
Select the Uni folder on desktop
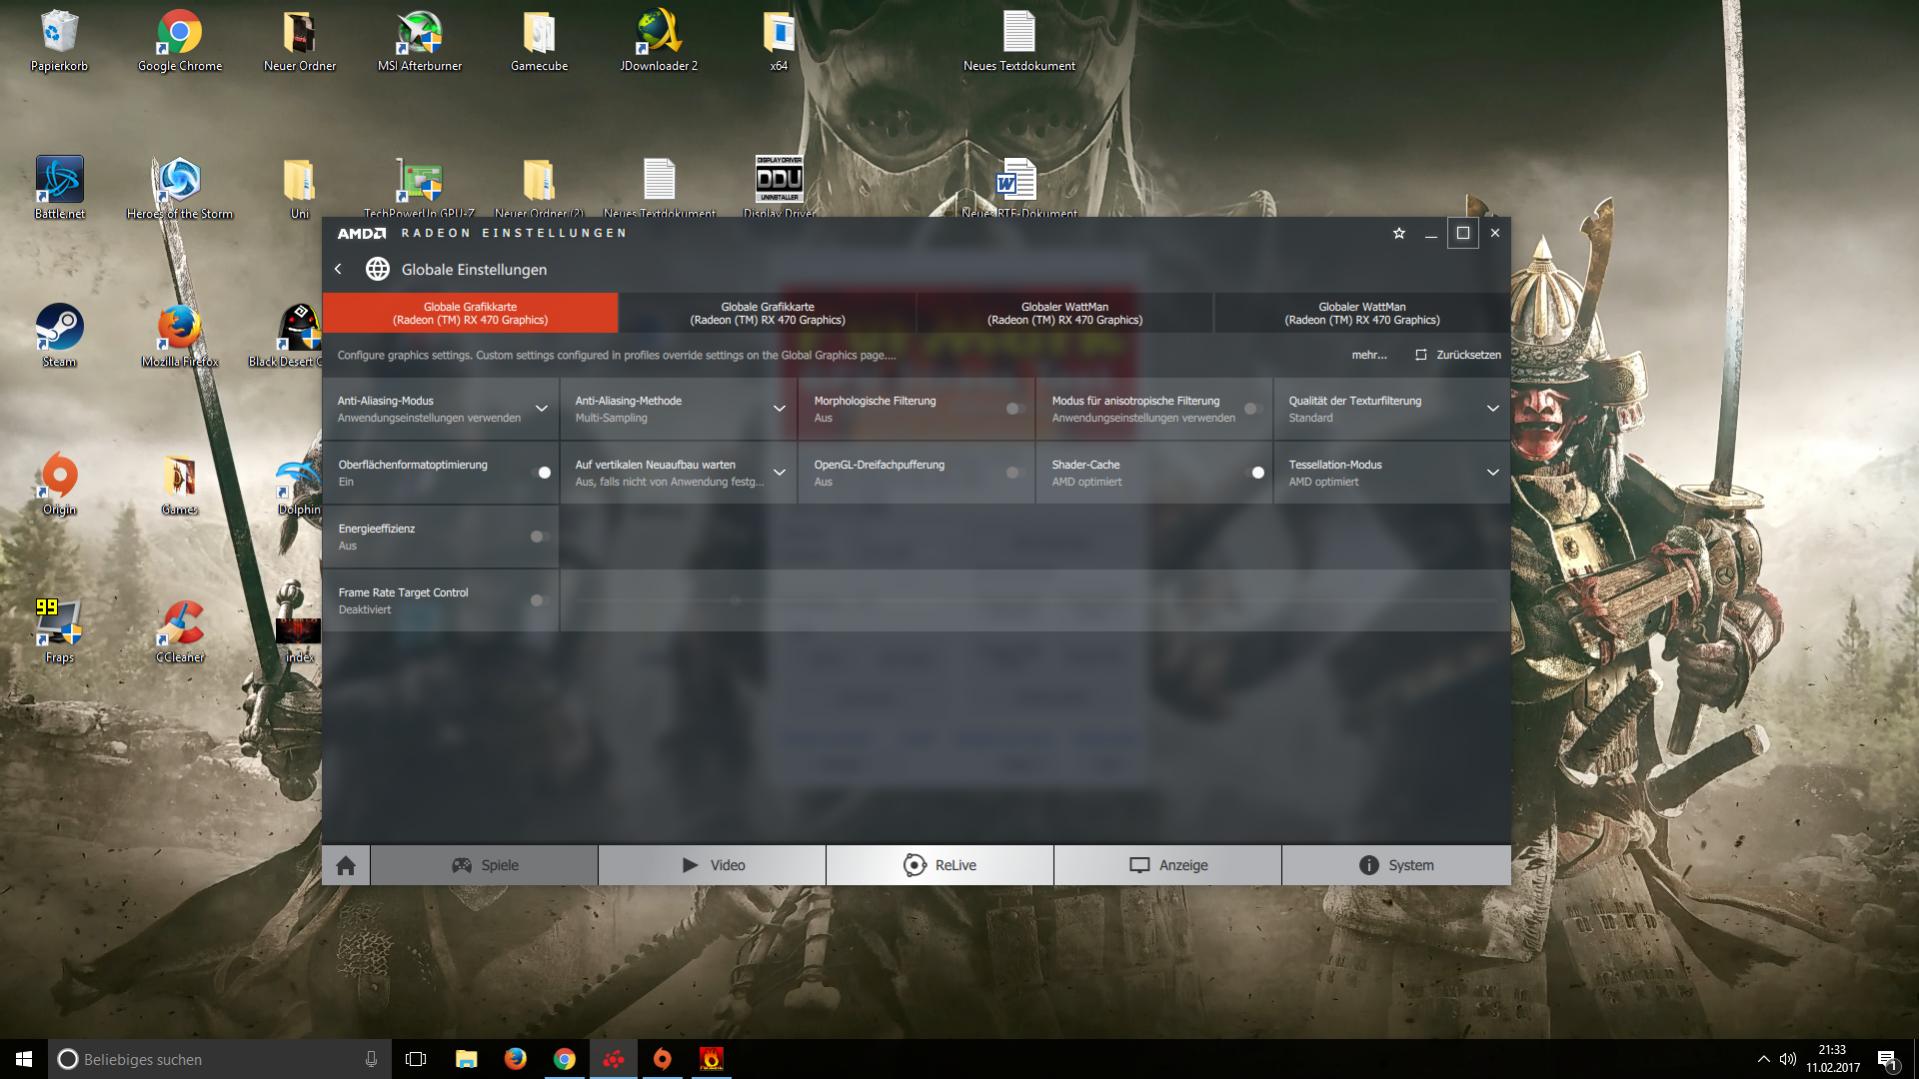click(299, 189)
